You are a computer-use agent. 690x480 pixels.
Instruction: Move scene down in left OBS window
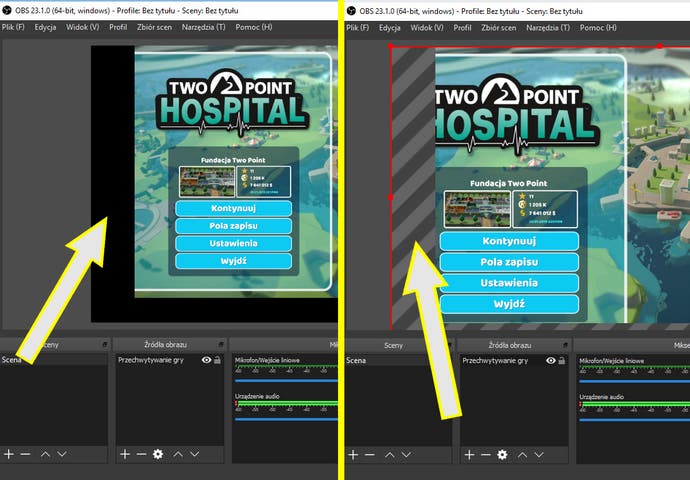[x=62, y=454]
